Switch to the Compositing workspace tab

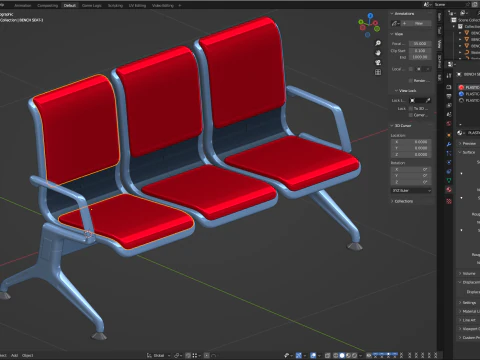[47, 5]
